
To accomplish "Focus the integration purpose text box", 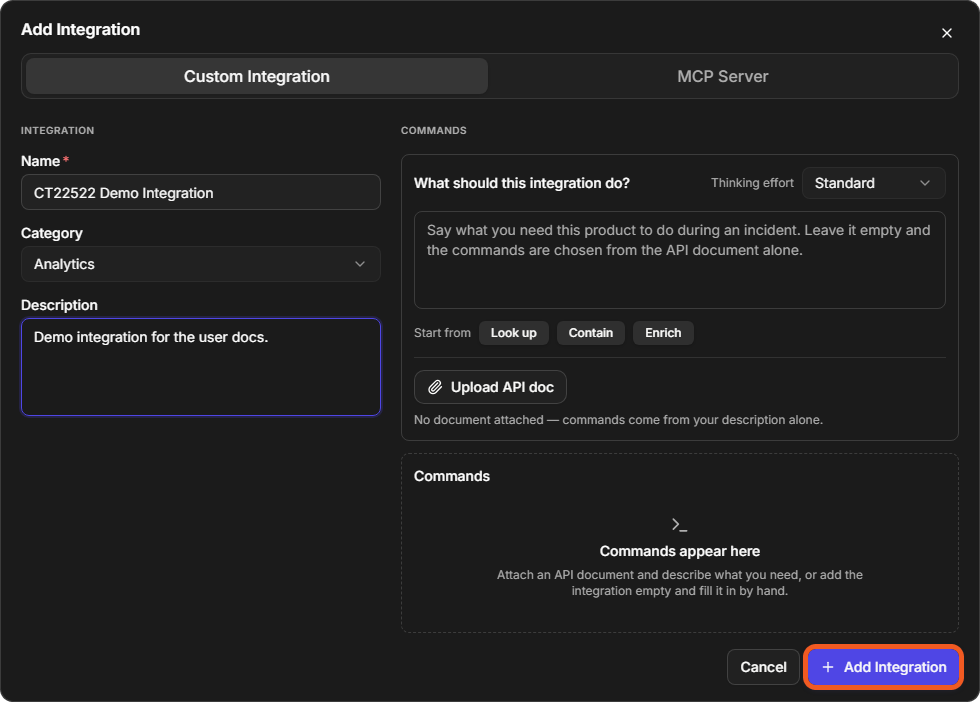I will point(679,260).
